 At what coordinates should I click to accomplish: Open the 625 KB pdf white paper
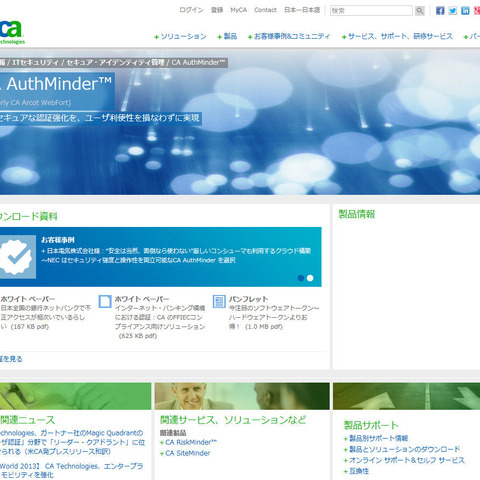(160, 322)
